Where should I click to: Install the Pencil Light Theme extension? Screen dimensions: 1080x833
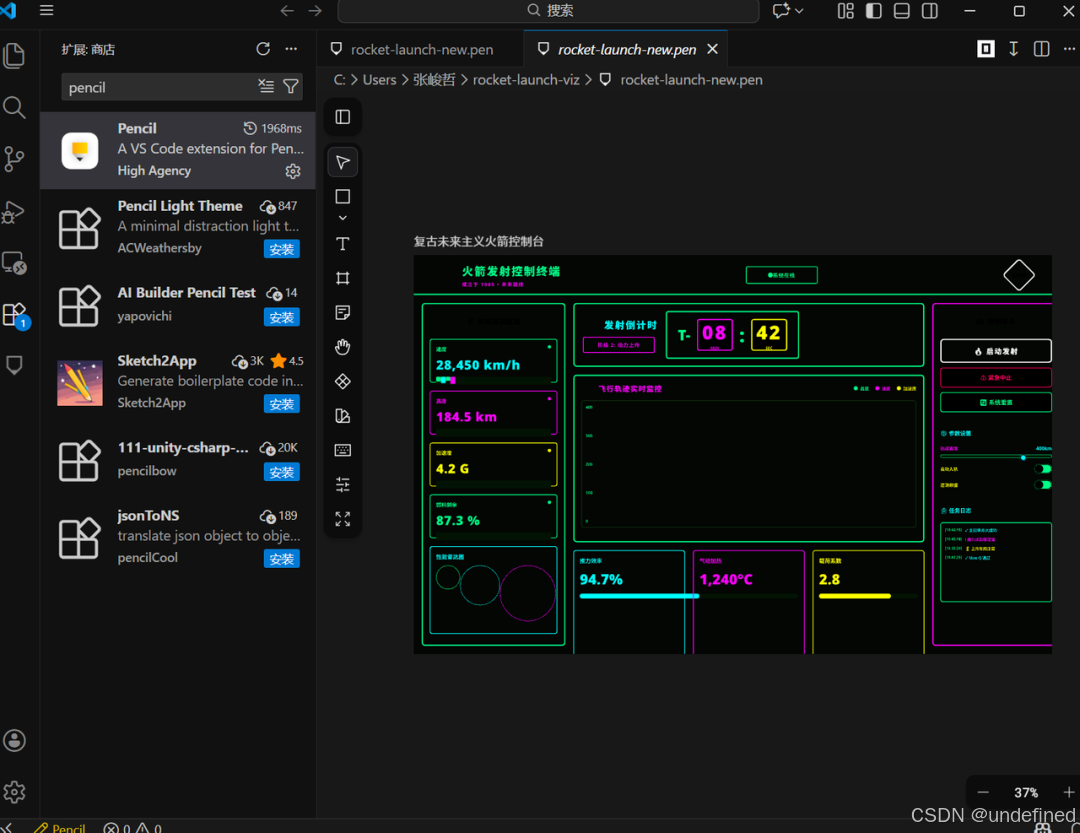282,249
